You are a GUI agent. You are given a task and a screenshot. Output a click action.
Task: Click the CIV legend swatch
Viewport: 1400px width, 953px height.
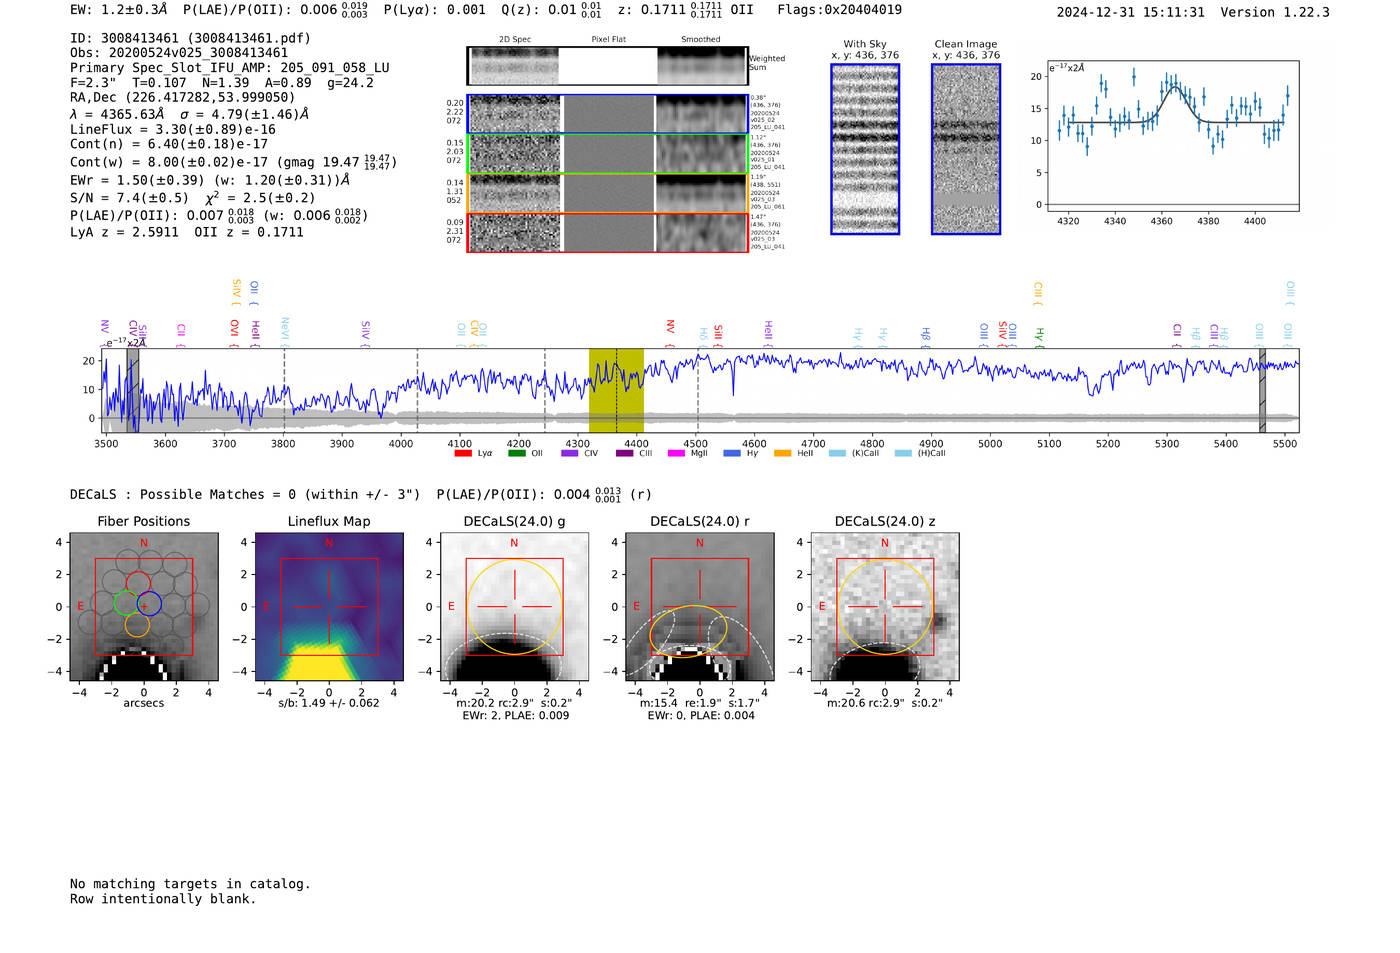coord(570,453)
